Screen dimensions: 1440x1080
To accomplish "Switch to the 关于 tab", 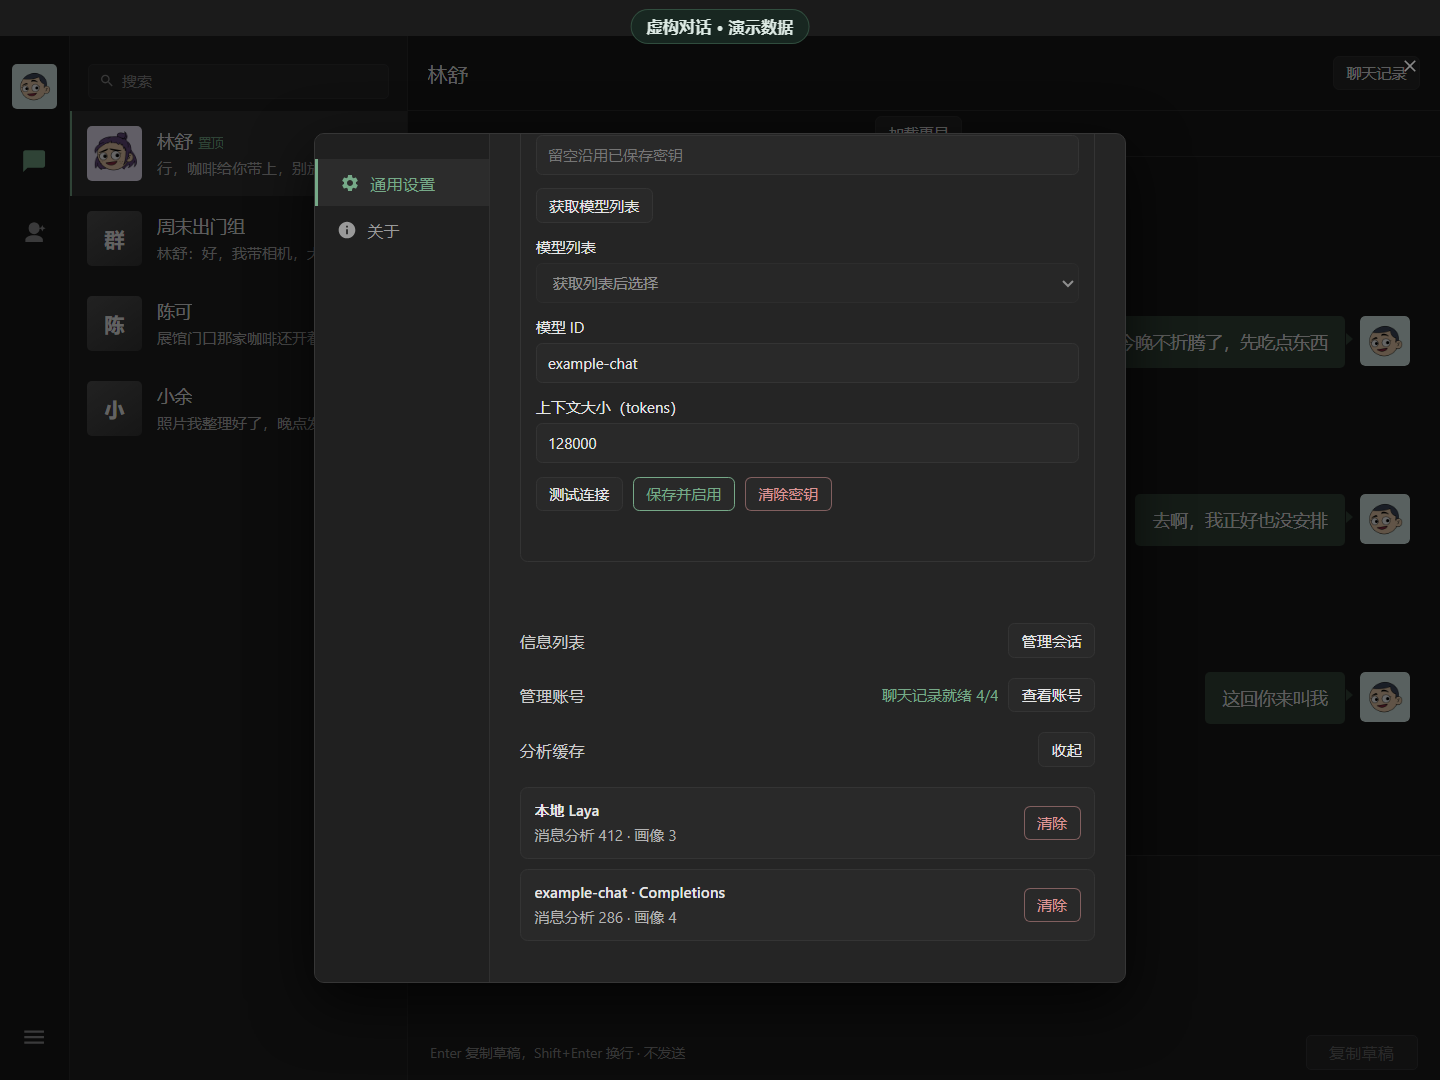I will coord(402,231).
